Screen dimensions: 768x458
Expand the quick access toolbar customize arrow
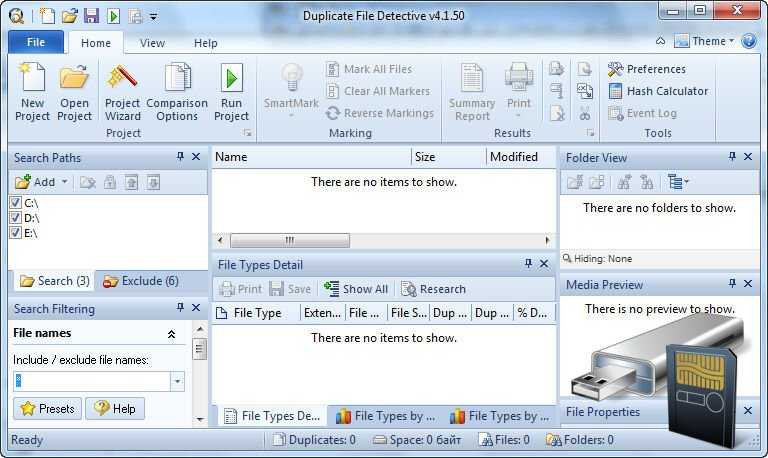(x=154, y=17)
